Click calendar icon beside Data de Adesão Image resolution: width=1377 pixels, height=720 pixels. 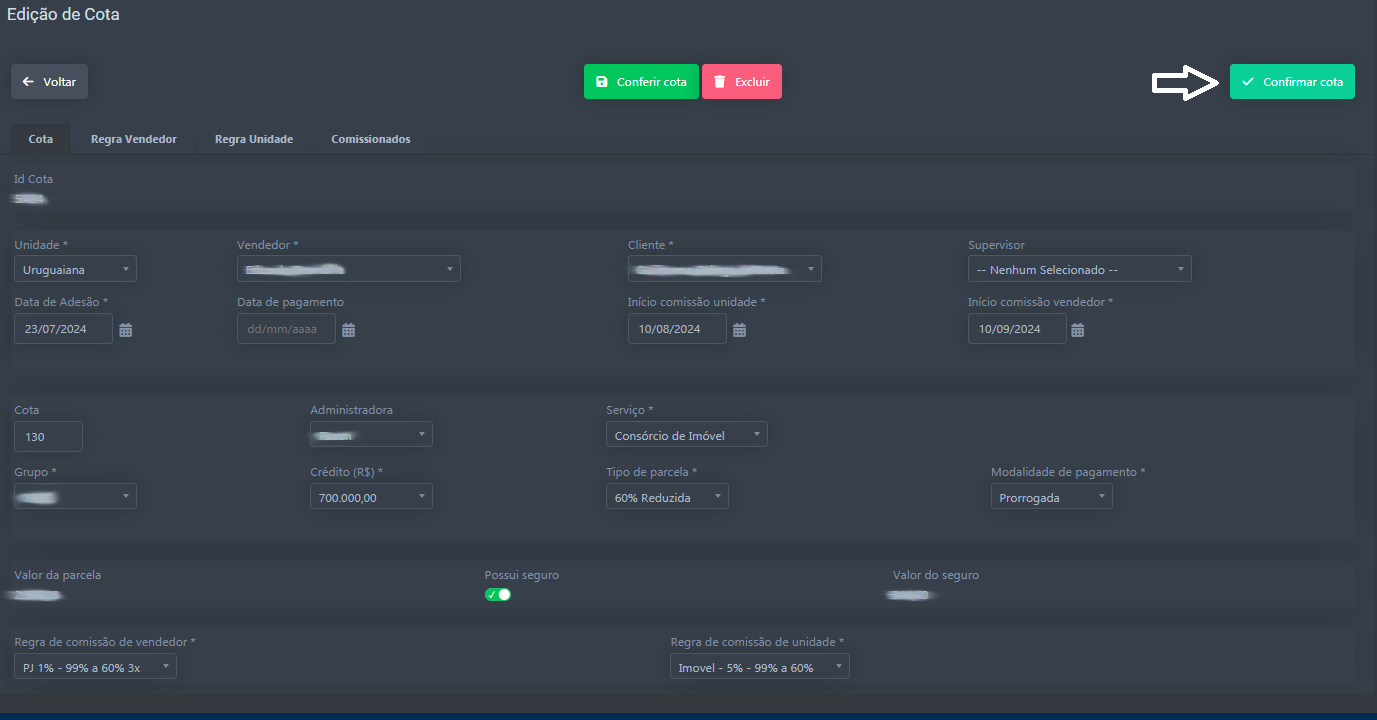126,330
